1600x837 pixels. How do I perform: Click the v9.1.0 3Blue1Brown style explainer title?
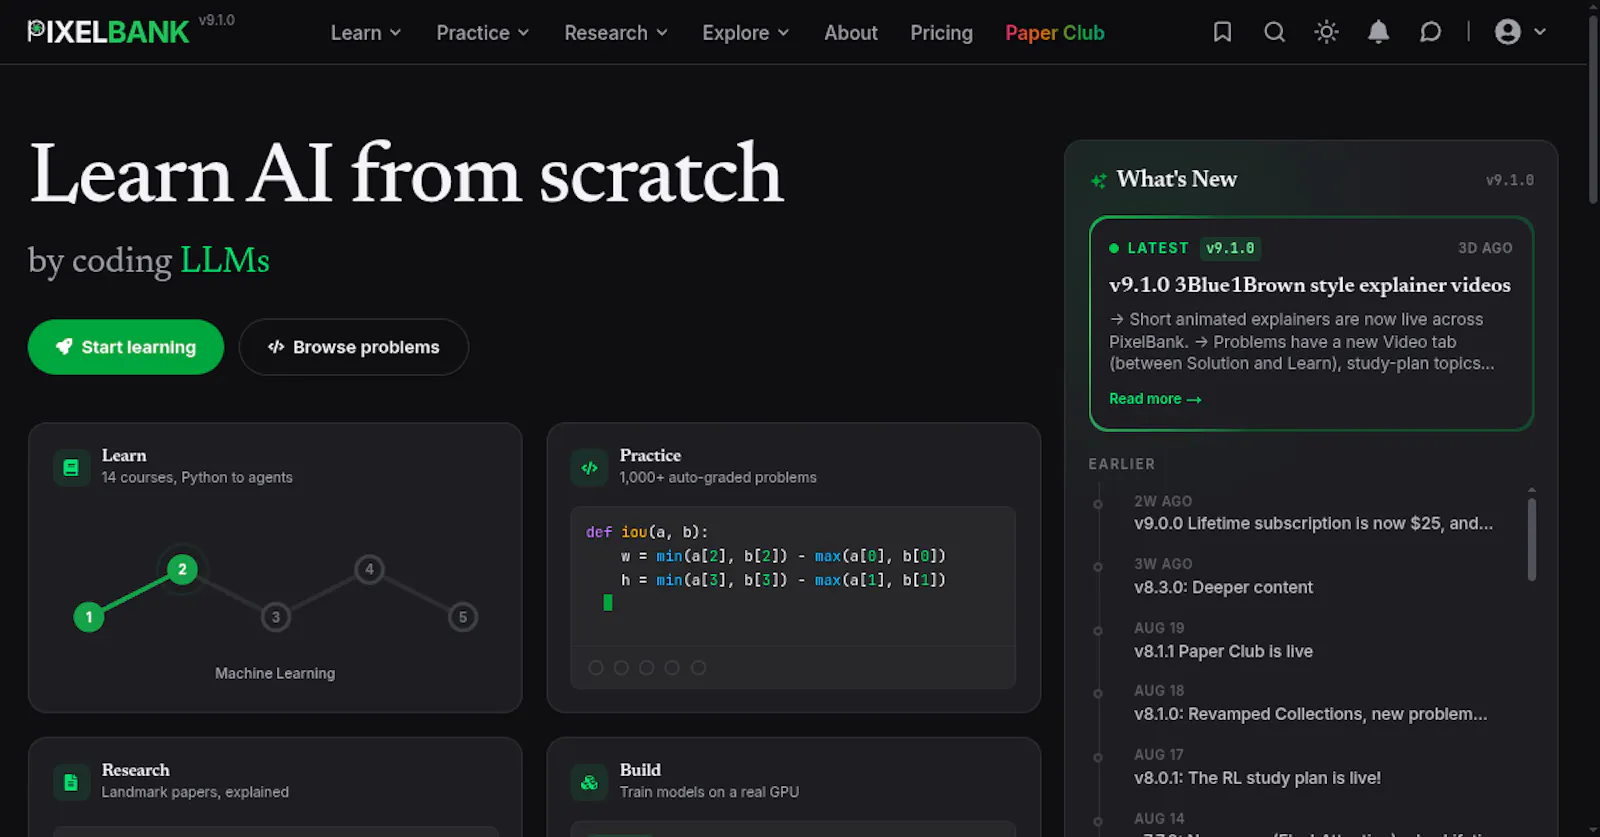(1310, 285)
